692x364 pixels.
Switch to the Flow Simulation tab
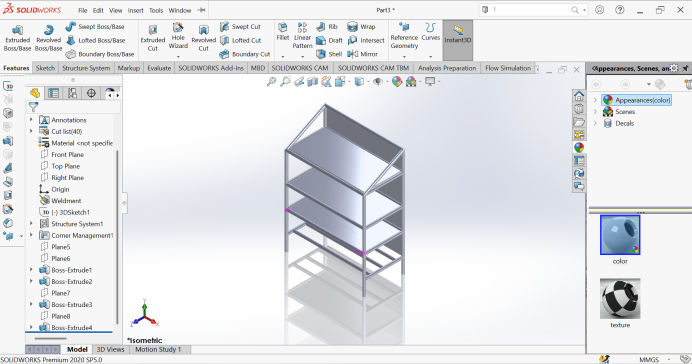click(x=508, y=68)
